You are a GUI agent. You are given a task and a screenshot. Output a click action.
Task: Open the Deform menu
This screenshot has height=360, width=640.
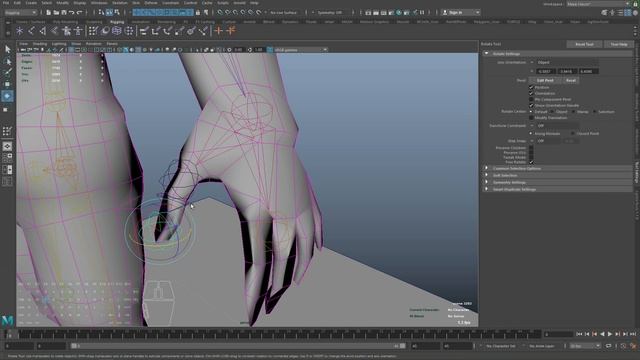151,3
